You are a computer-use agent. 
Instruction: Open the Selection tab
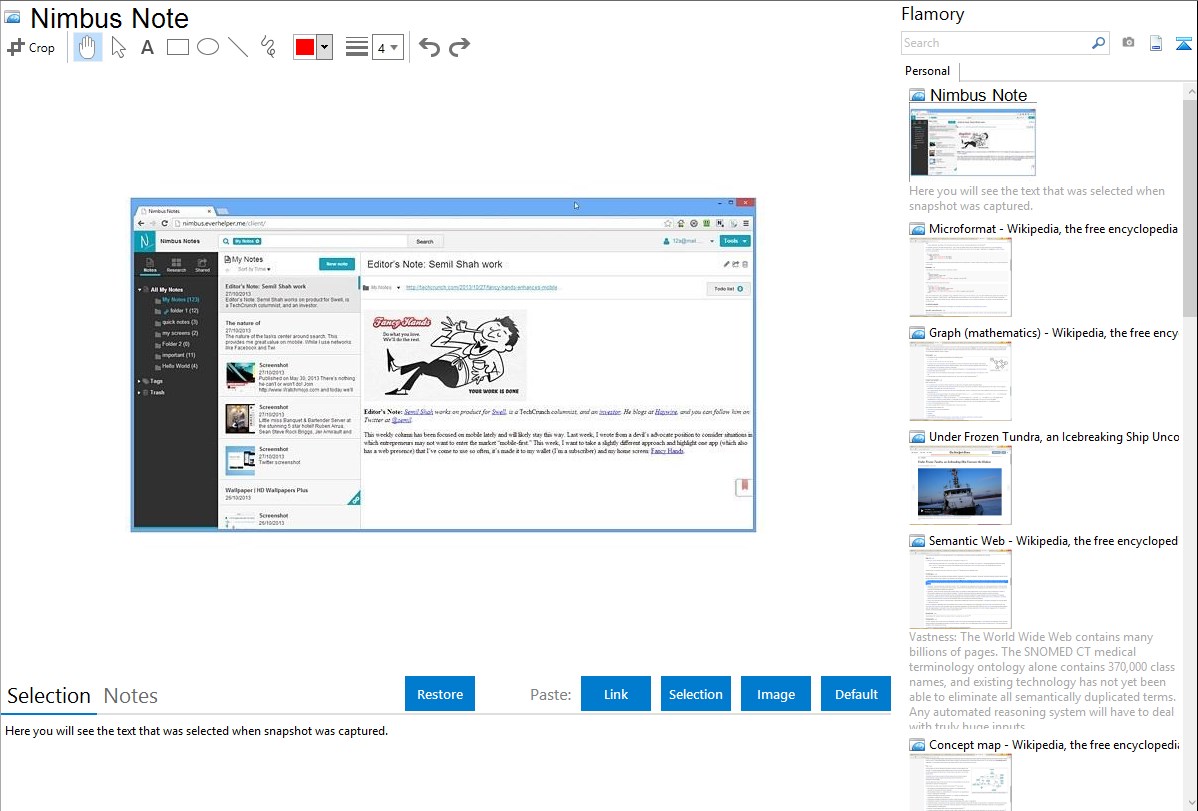click(x=49, y=696)
